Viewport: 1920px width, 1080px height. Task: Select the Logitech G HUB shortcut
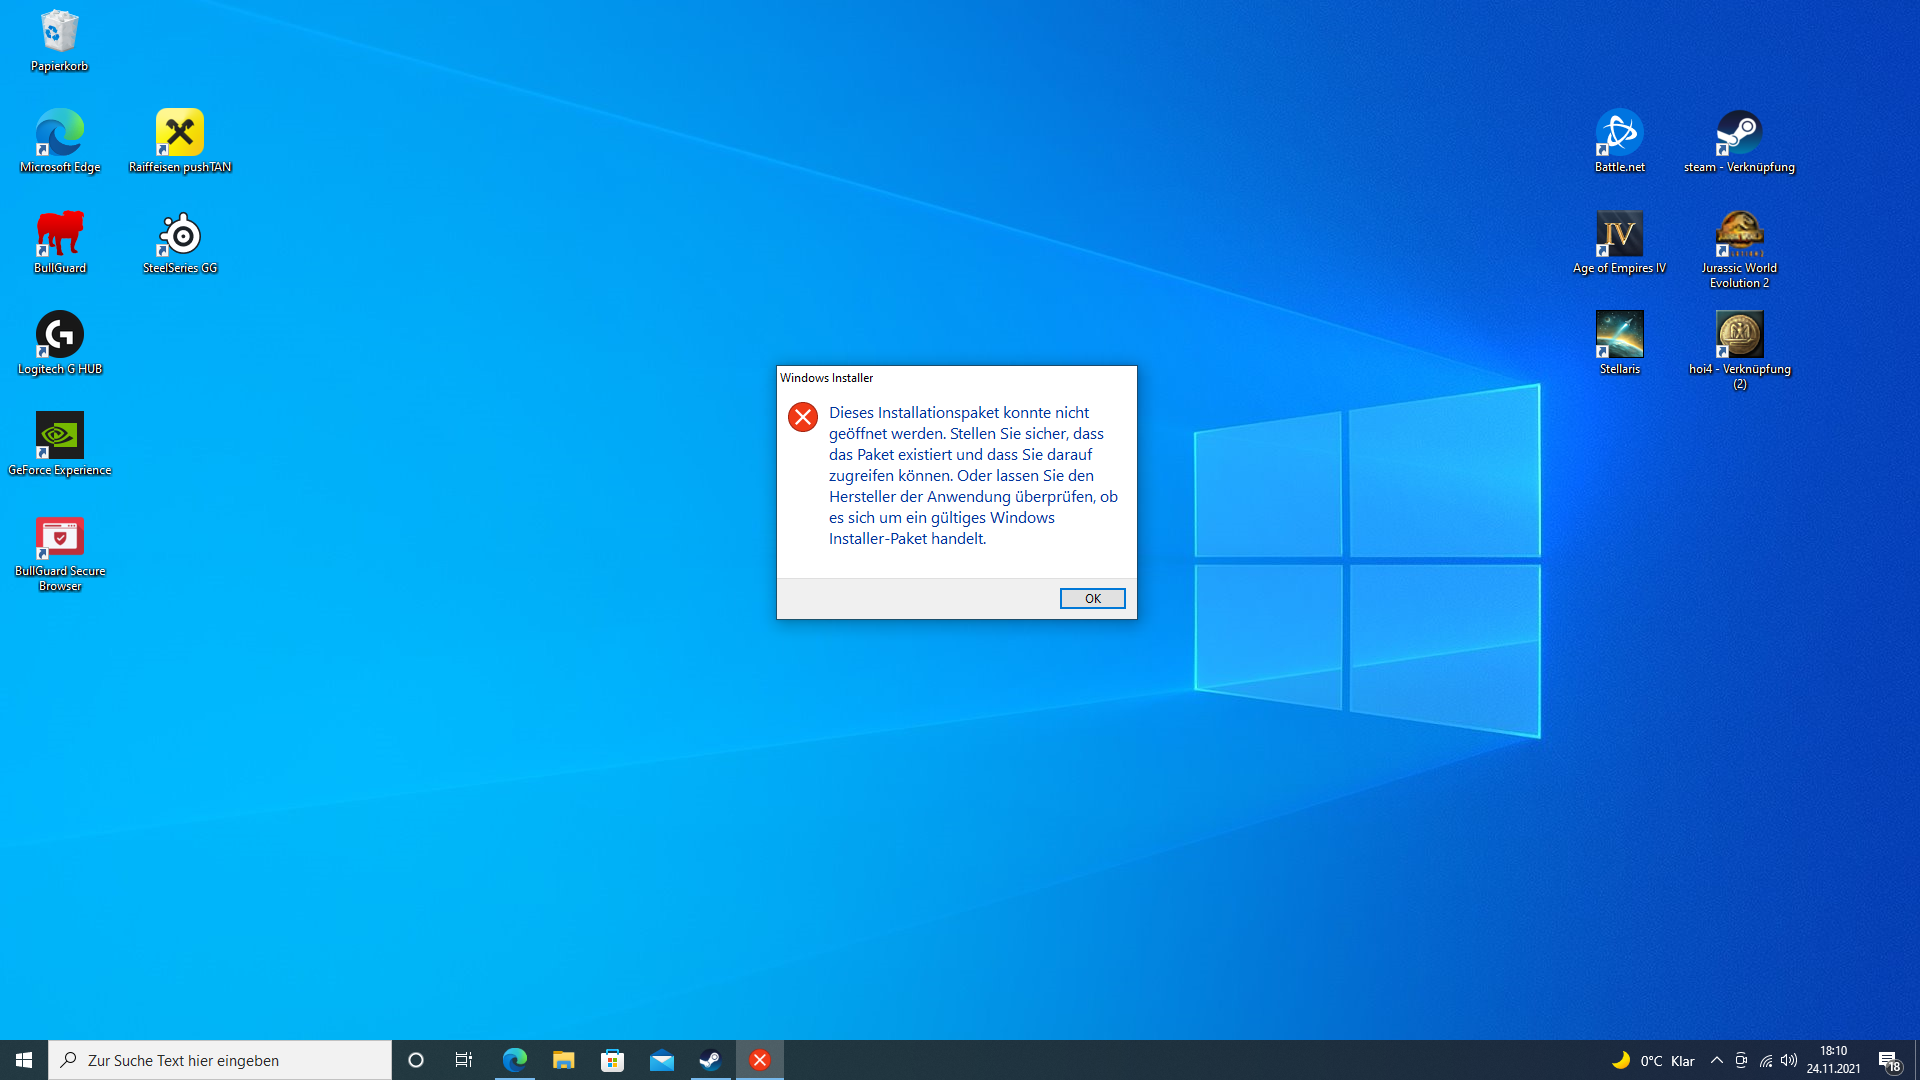(59, 335)
